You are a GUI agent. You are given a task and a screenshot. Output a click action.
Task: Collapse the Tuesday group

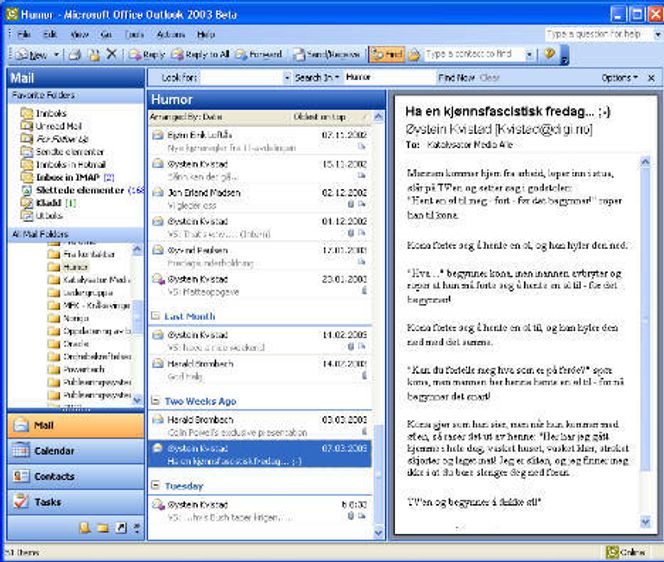[x=155, y=485]
